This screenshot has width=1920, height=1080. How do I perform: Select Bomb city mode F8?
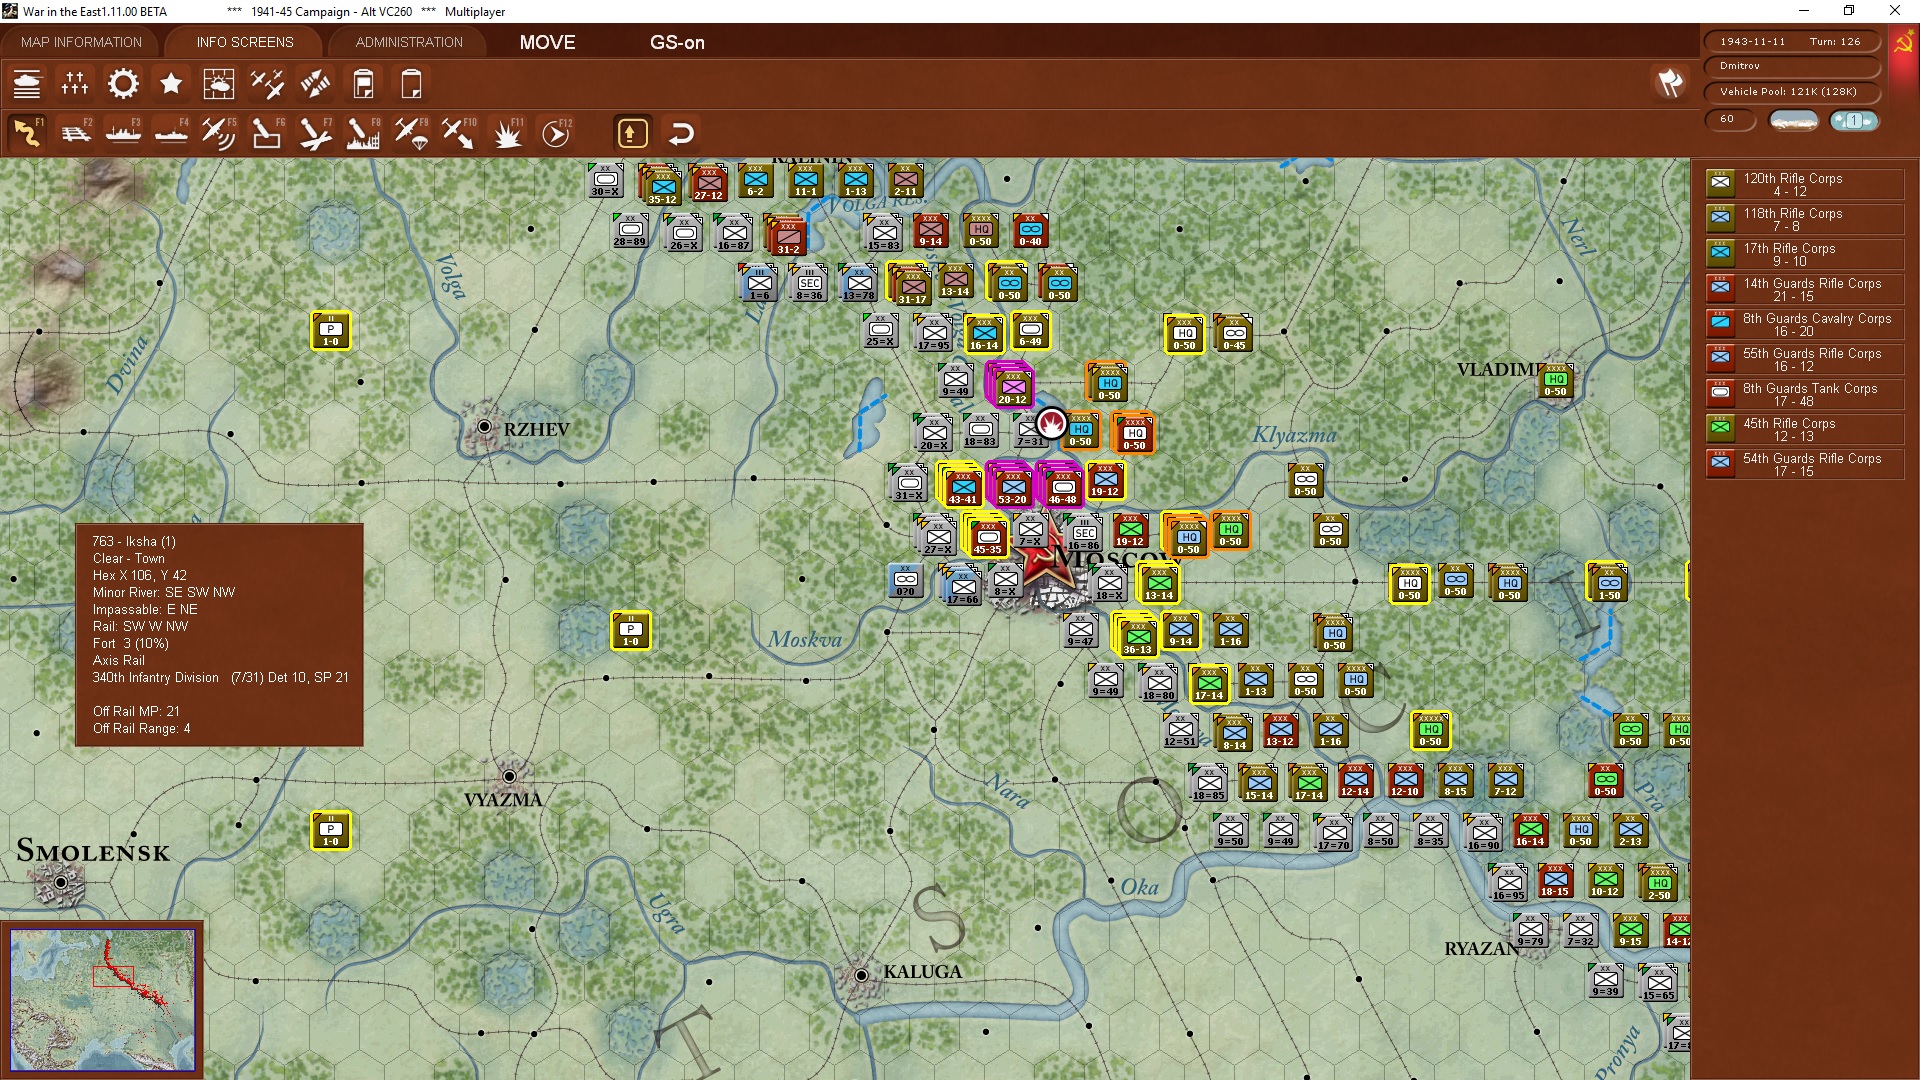coord(363,133)
